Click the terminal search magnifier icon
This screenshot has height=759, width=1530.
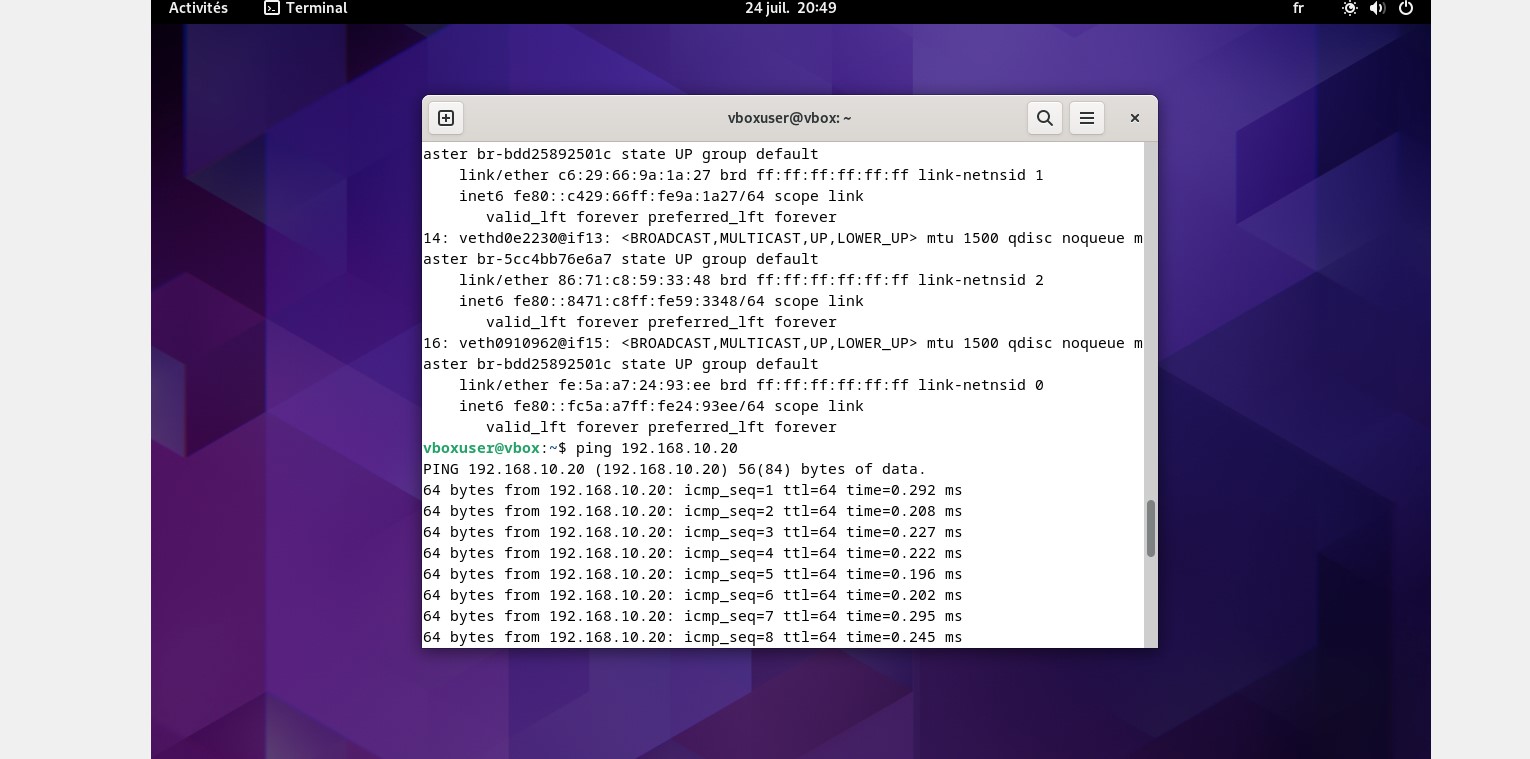[1045, 118]
